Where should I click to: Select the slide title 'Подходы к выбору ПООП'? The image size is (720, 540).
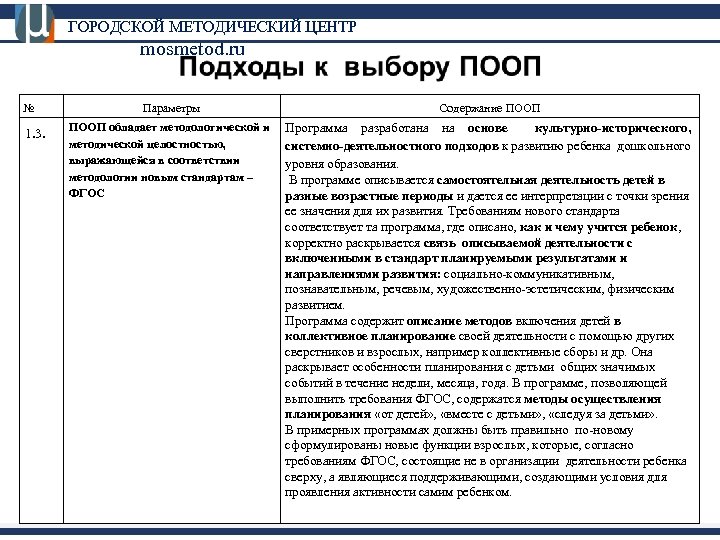tap(360, 67)
